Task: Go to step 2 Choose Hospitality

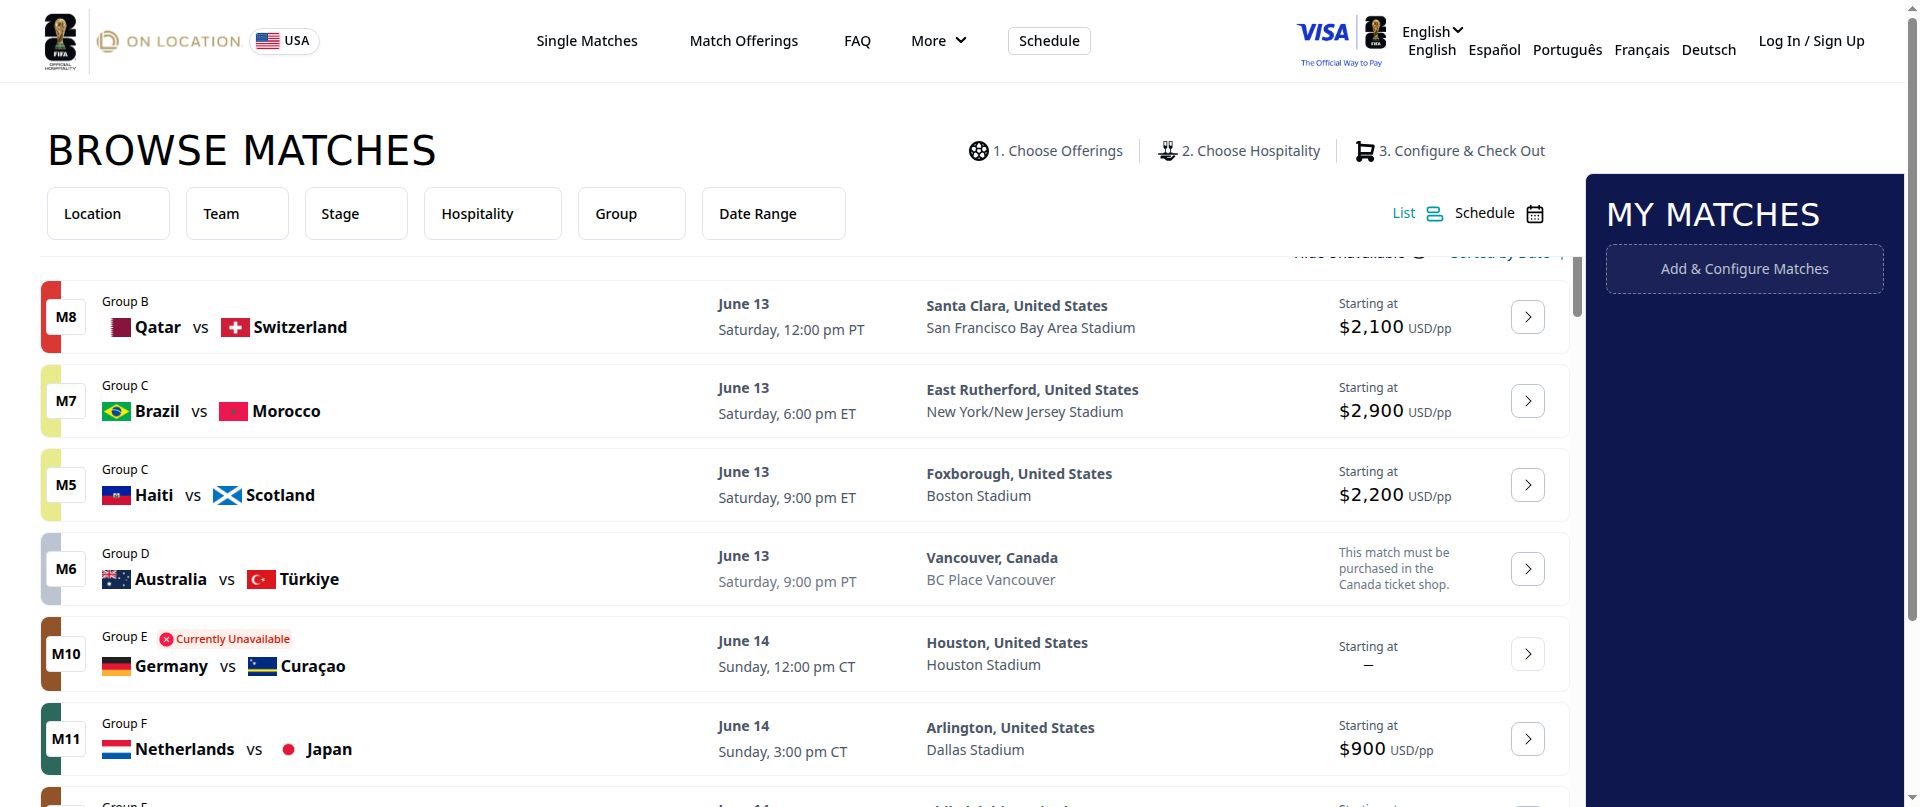Action: click(x=1239, y=151)
